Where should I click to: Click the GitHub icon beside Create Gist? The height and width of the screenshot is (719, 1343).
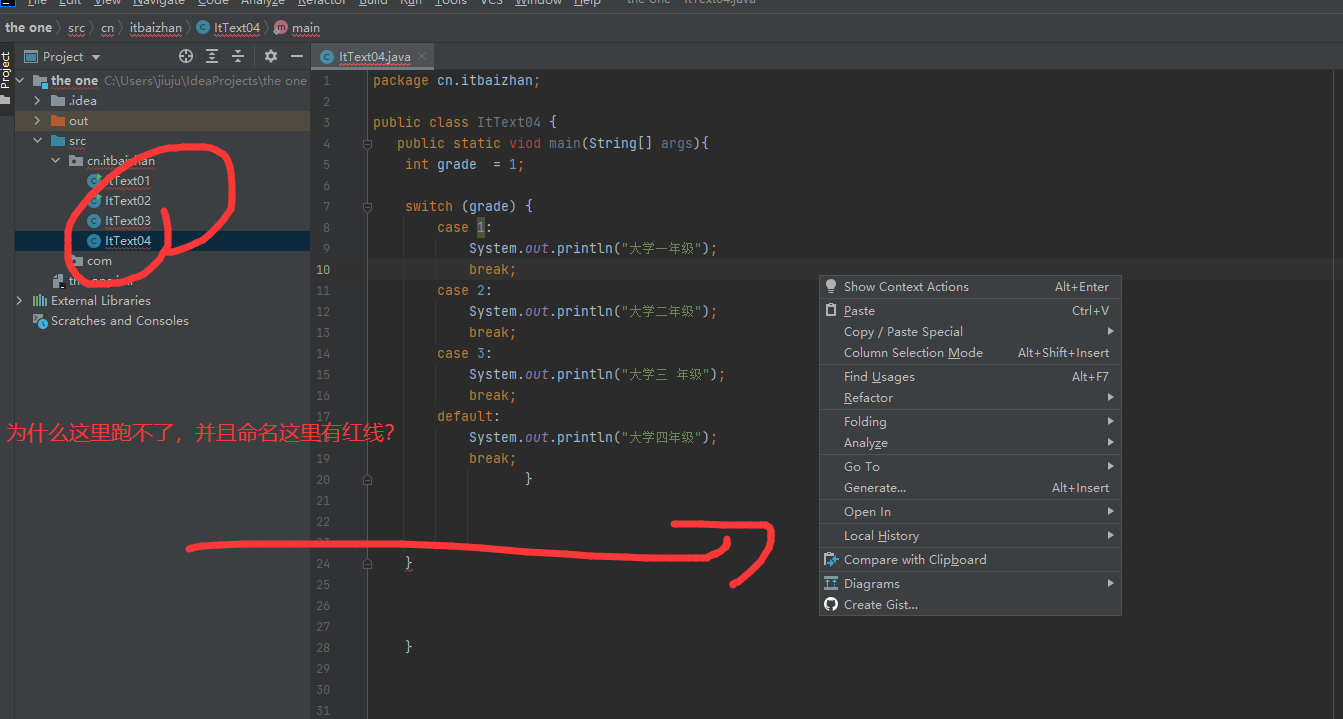coord(830,604)
